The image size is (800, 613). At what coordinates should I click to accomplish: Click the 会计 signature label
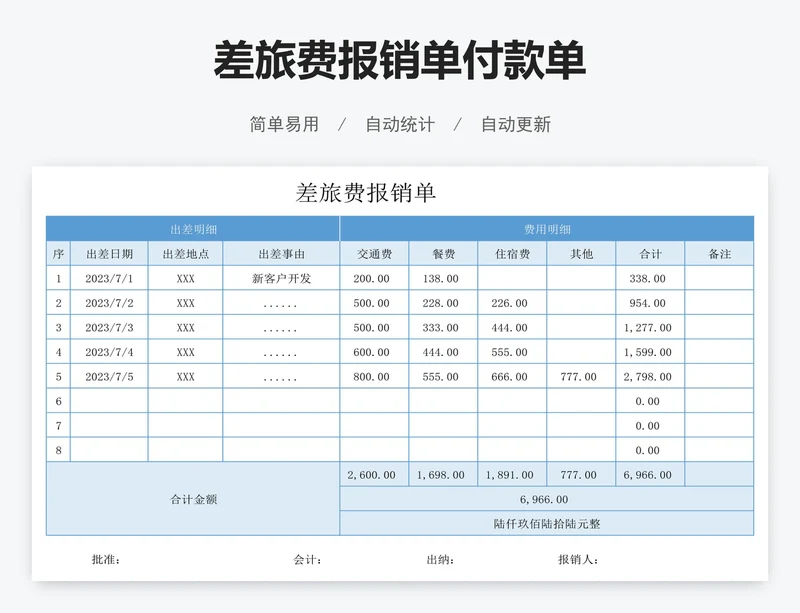tap(308, 559)
